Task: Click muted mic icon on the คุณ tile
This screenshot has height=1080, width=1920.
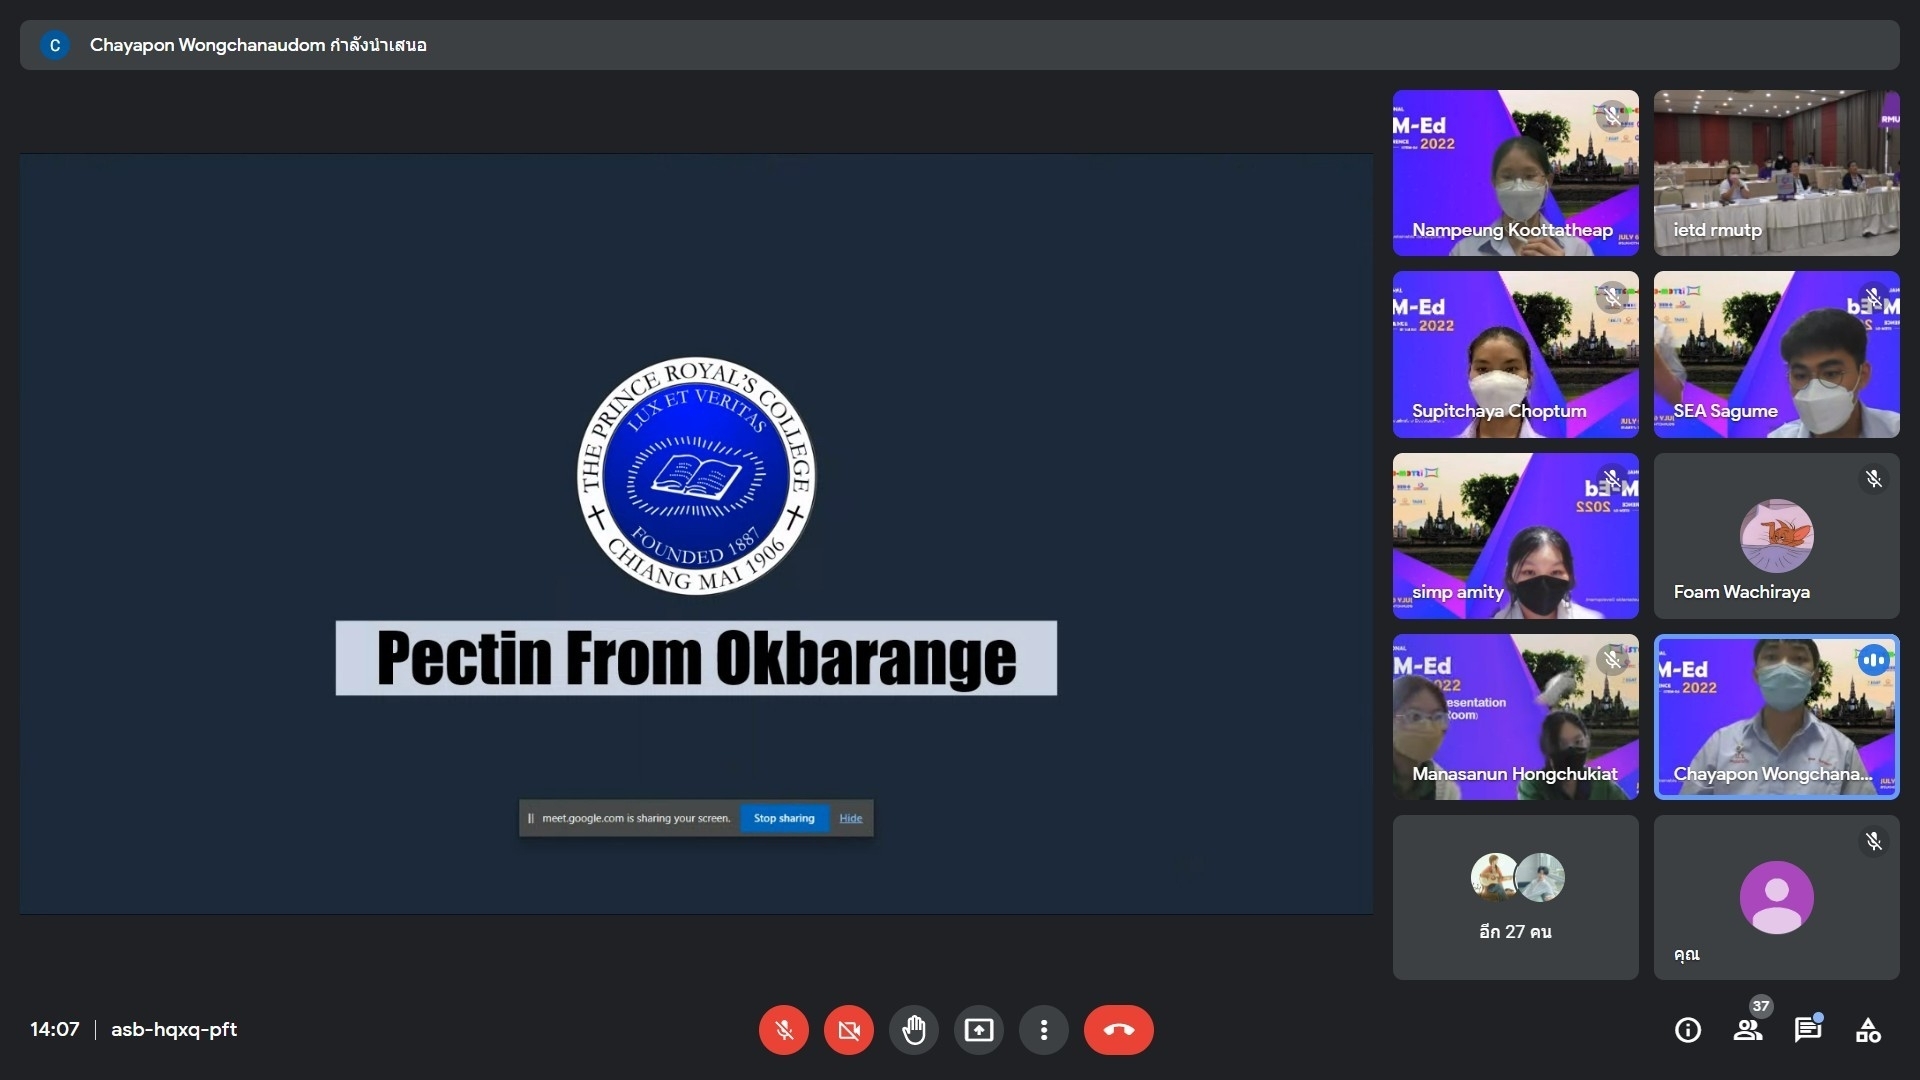Action: click(x=1874, y=841)
